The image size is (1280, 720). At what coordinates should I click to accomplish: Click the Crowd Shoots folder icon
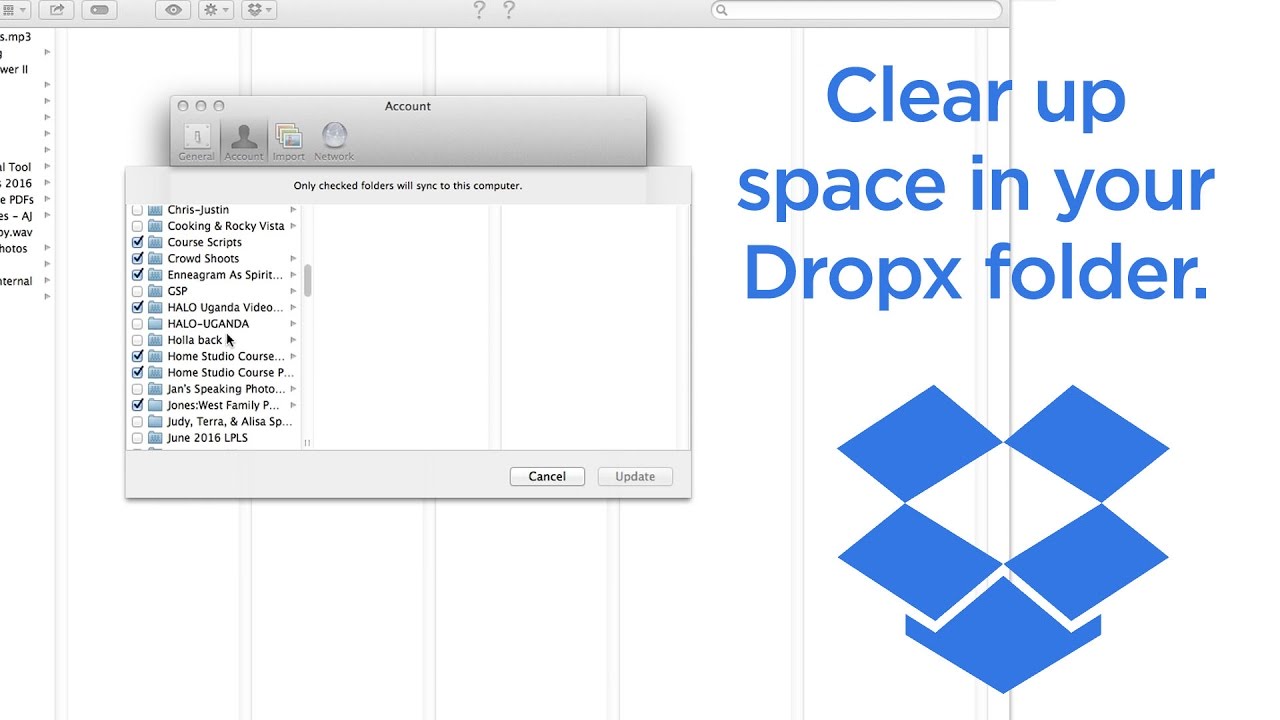pyautogui.click(x=155, y=258)
